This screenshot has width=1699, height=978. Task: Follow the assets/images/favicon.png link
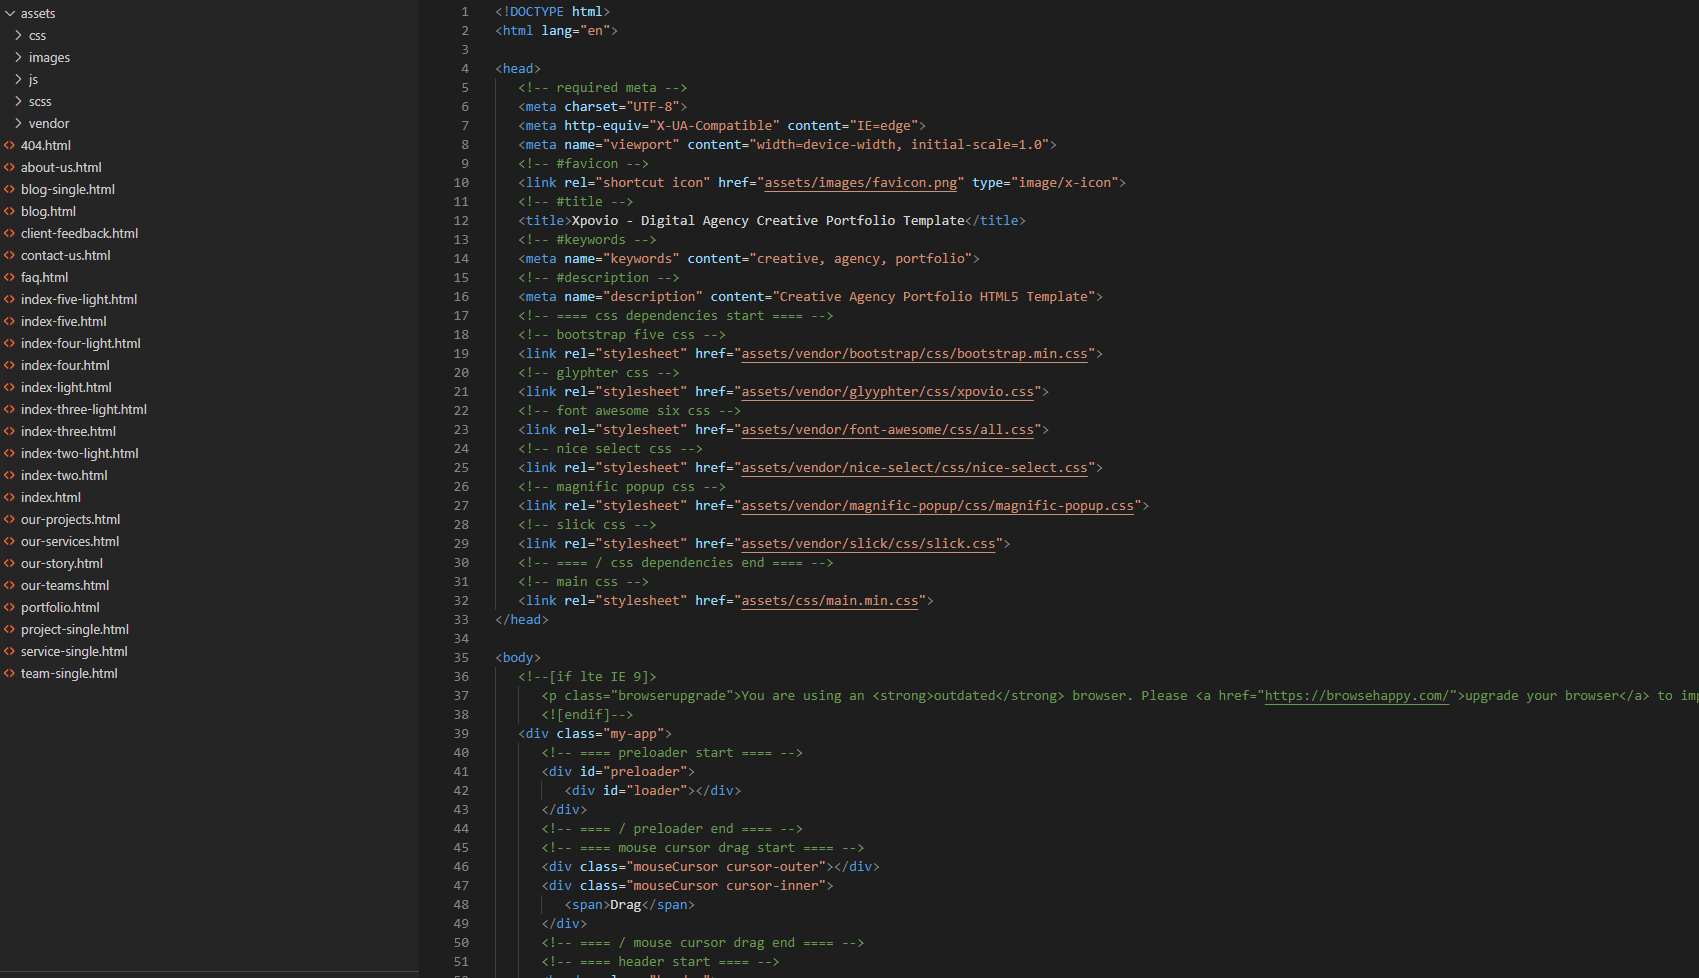pyautogui.click(x=861, y=182)
